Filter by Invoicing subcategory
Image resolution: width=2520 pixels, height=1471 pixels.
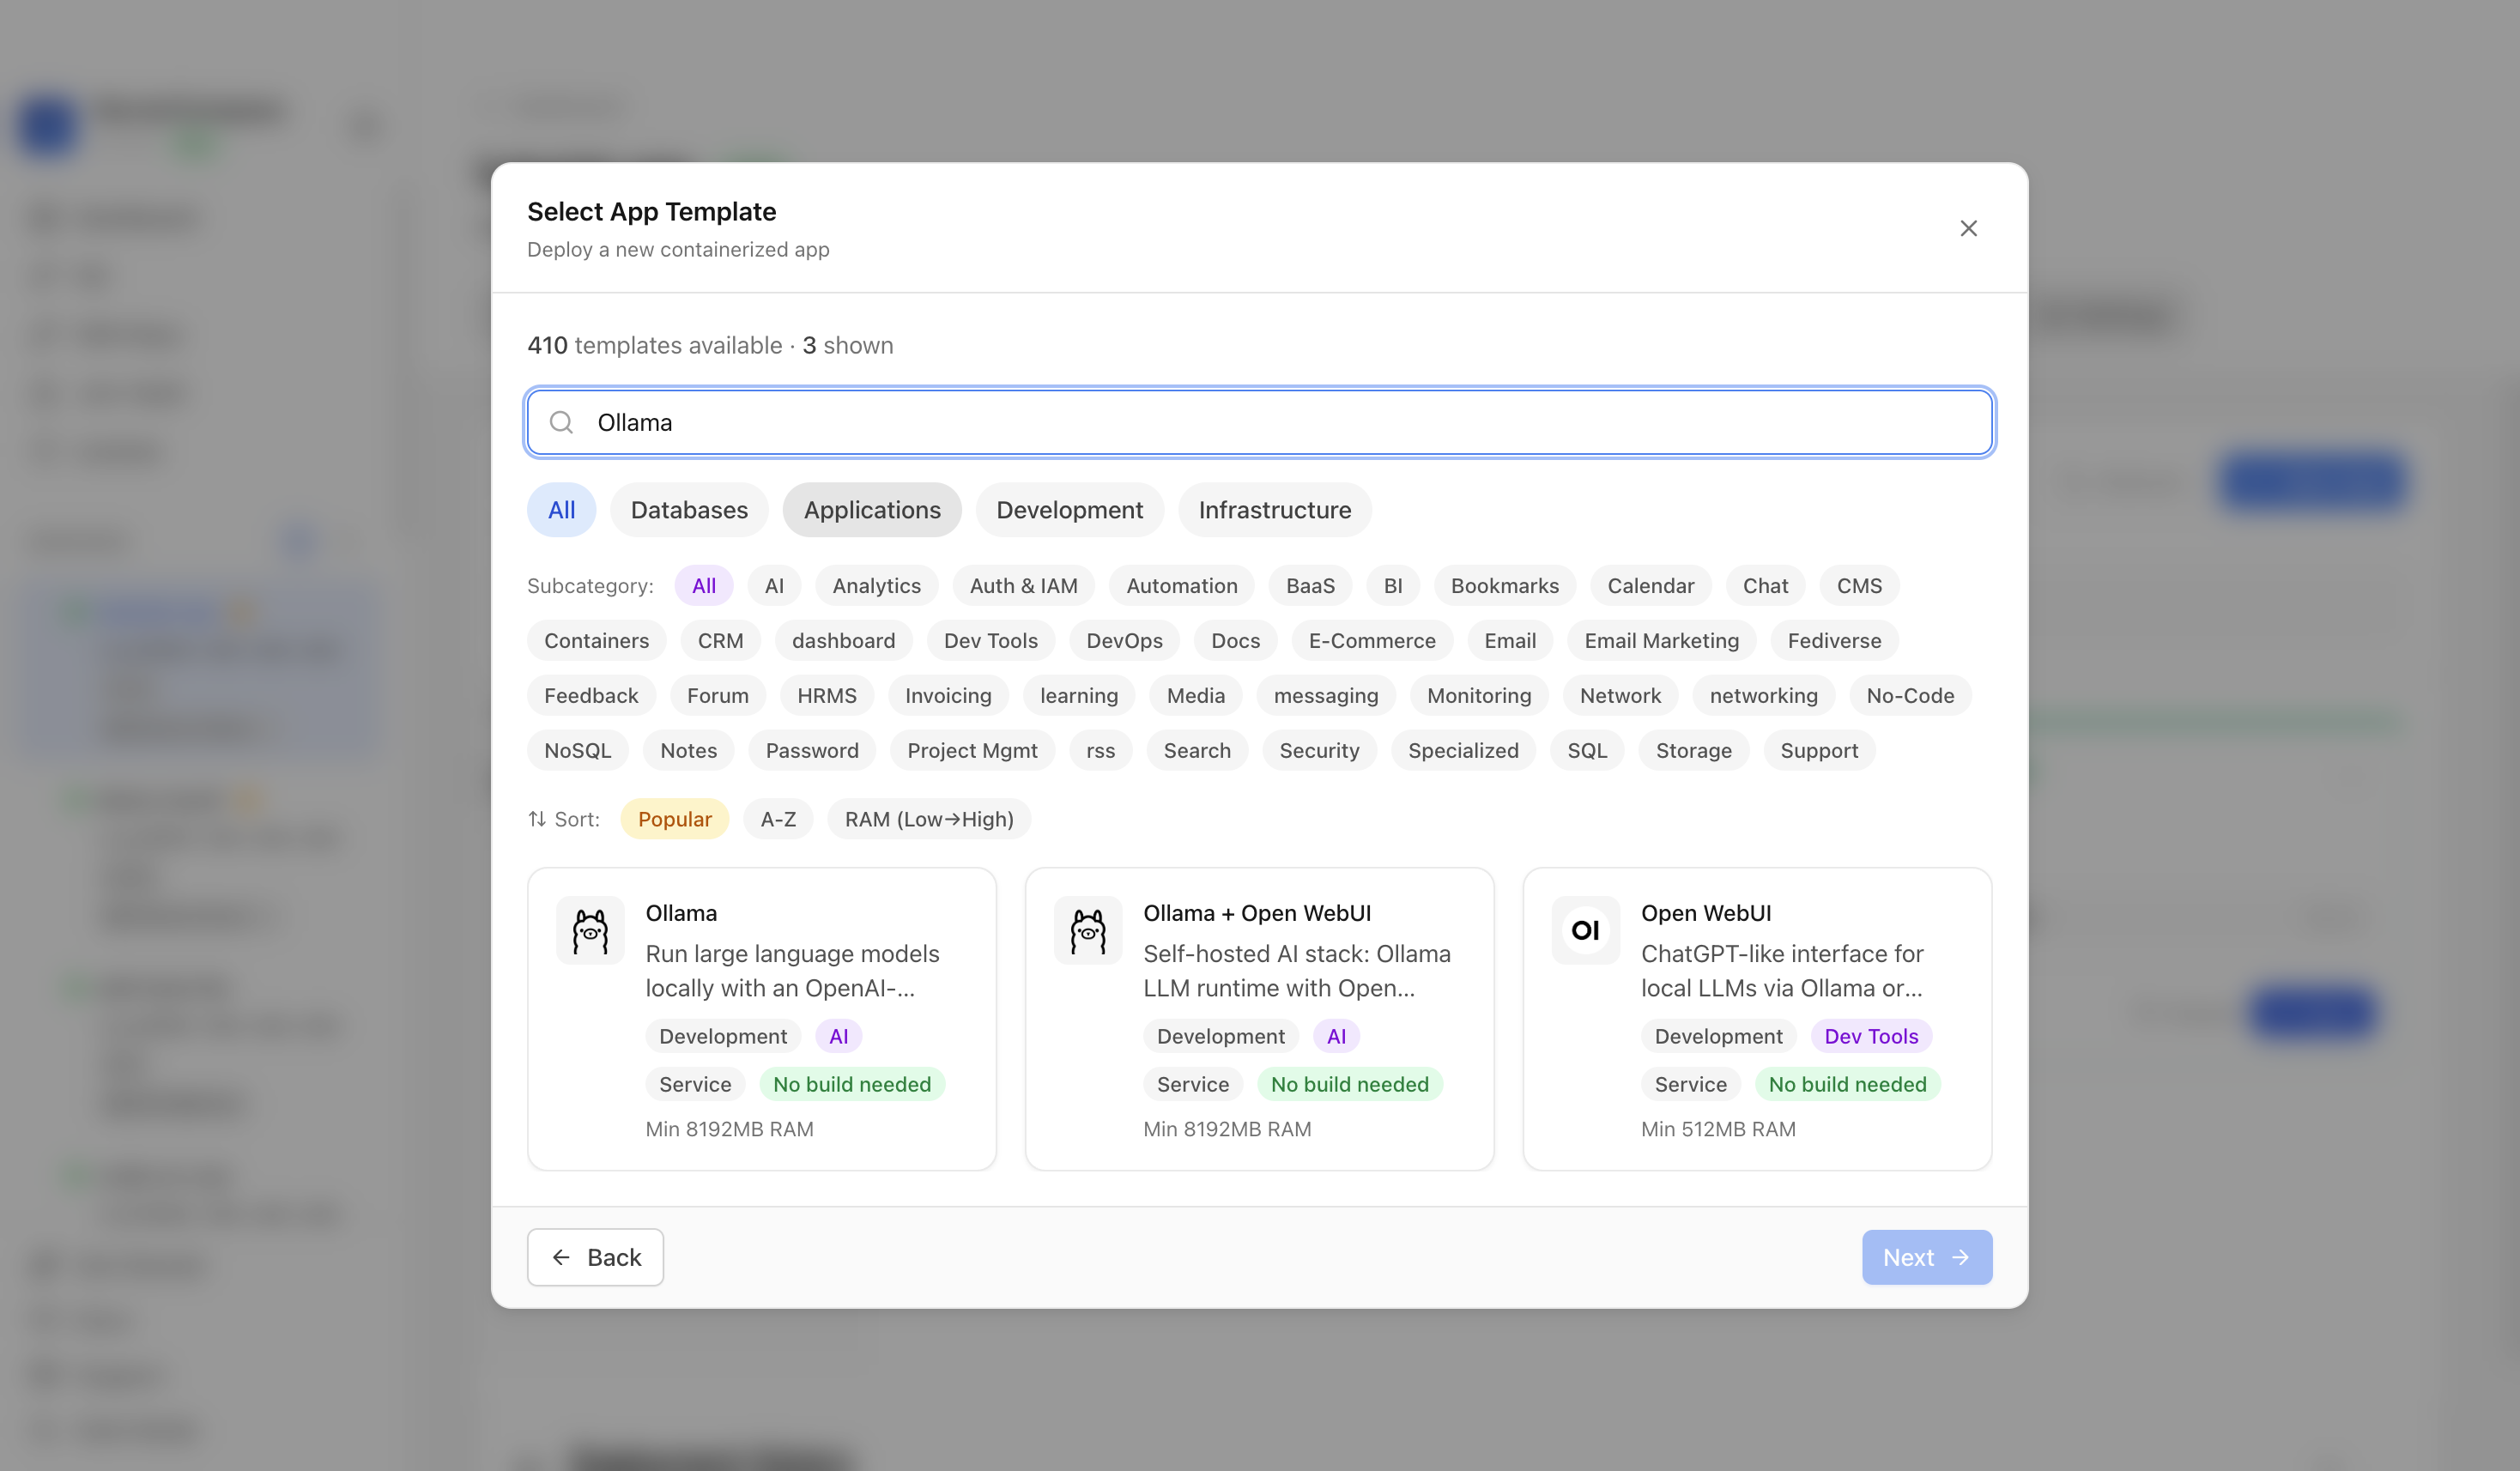point(948,696)
